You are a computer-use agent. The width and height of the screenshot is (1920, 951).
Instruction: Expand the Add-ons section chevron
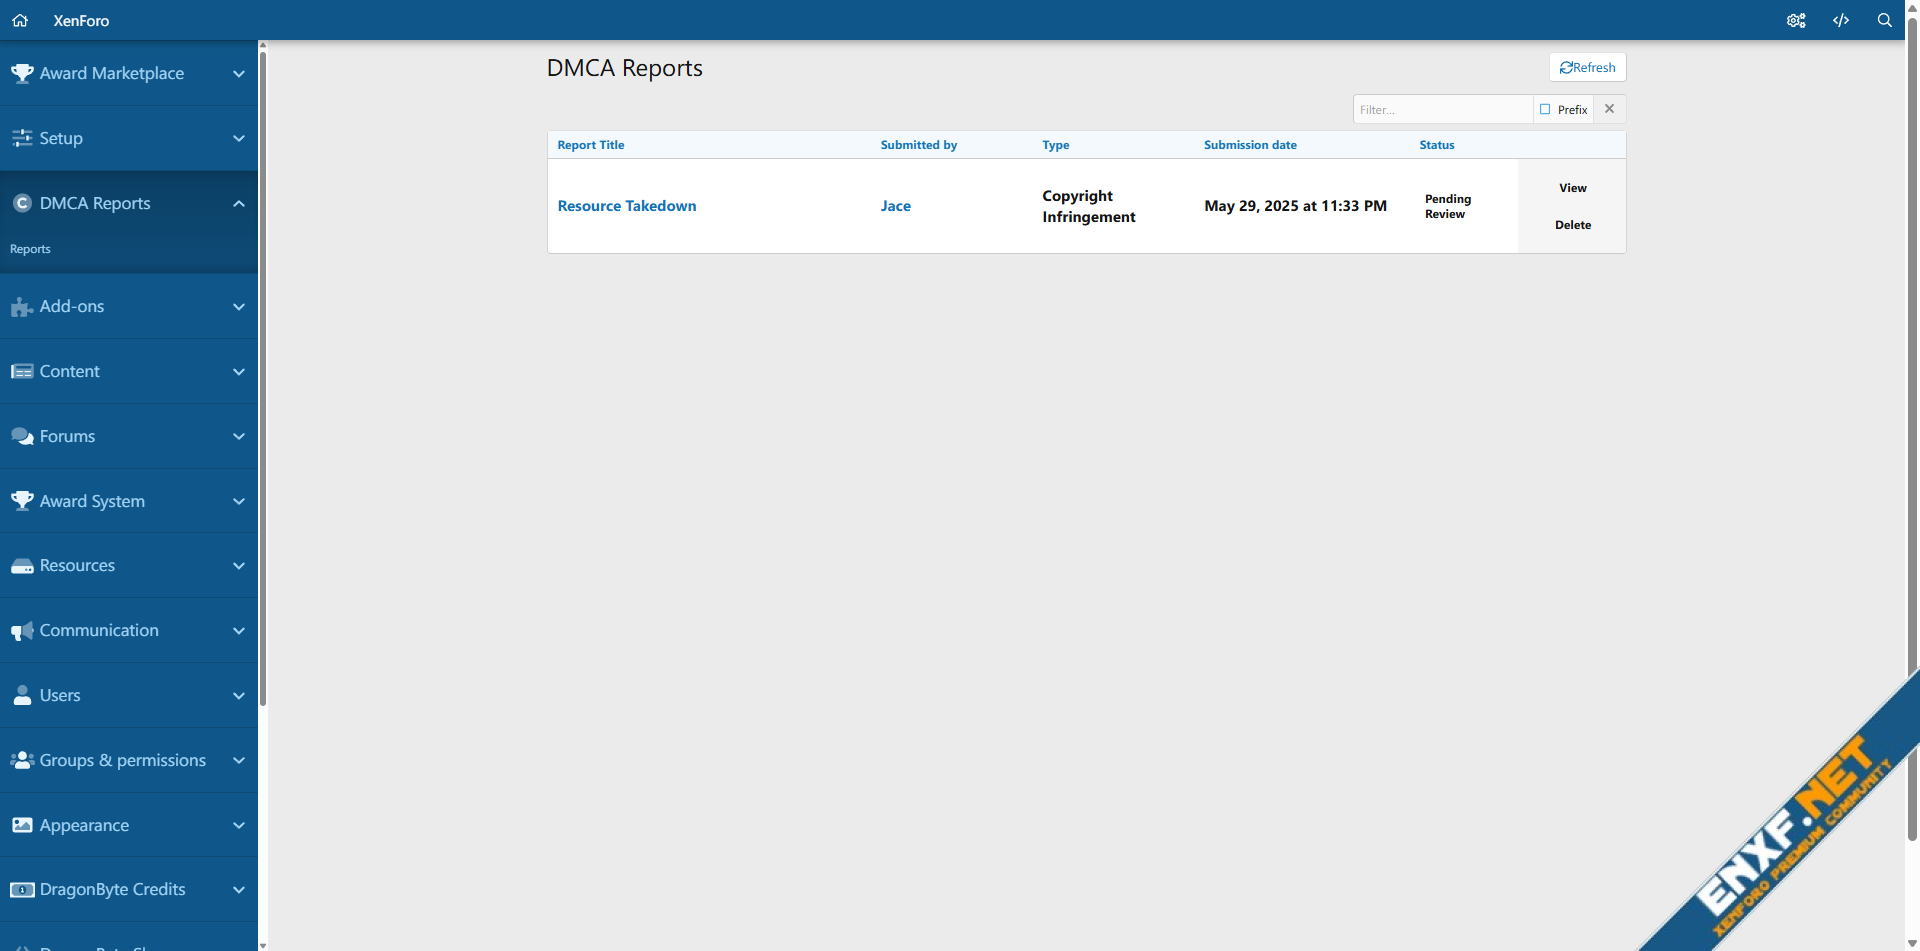239,306
